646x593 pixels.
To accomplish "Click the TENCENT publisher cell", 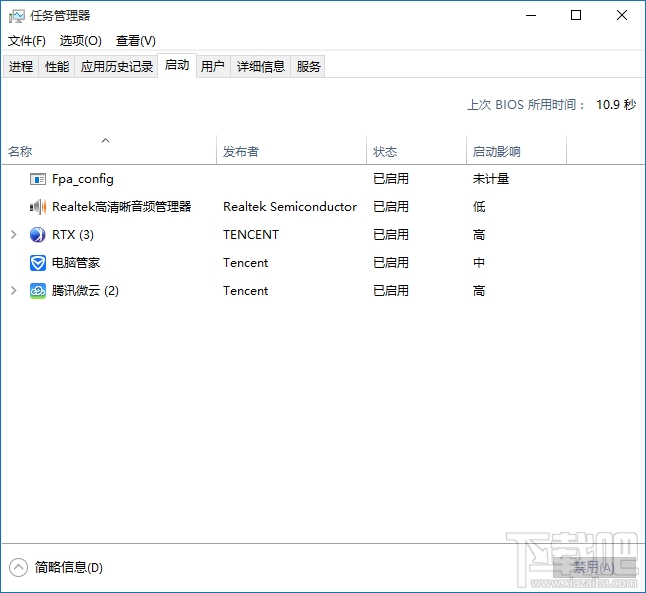I will point(251,235).
